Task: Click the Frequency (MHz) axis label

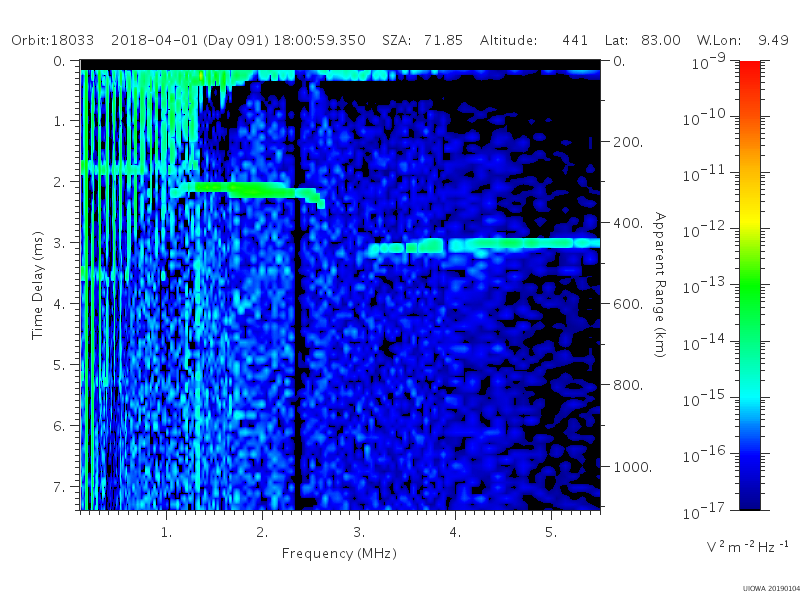Action: pyautogui.click(x=339, y=553)
